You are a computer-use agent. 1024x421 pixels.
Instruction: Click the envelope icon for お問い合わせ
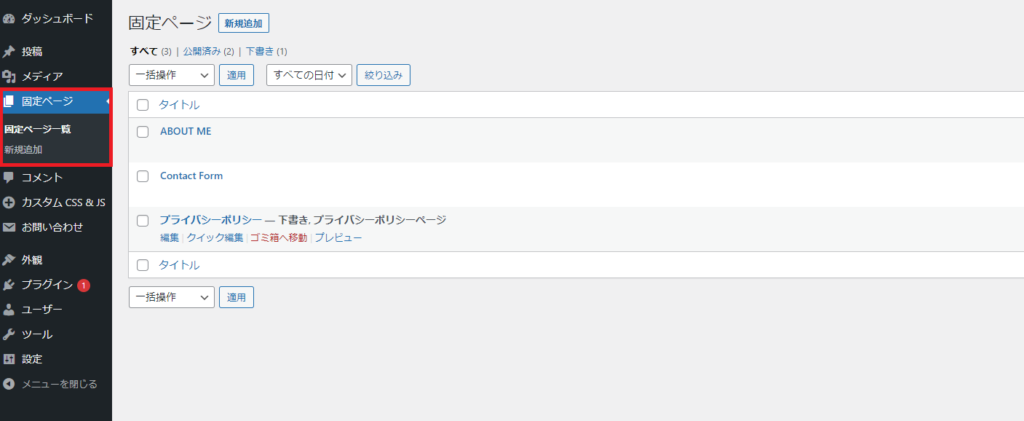9,227
